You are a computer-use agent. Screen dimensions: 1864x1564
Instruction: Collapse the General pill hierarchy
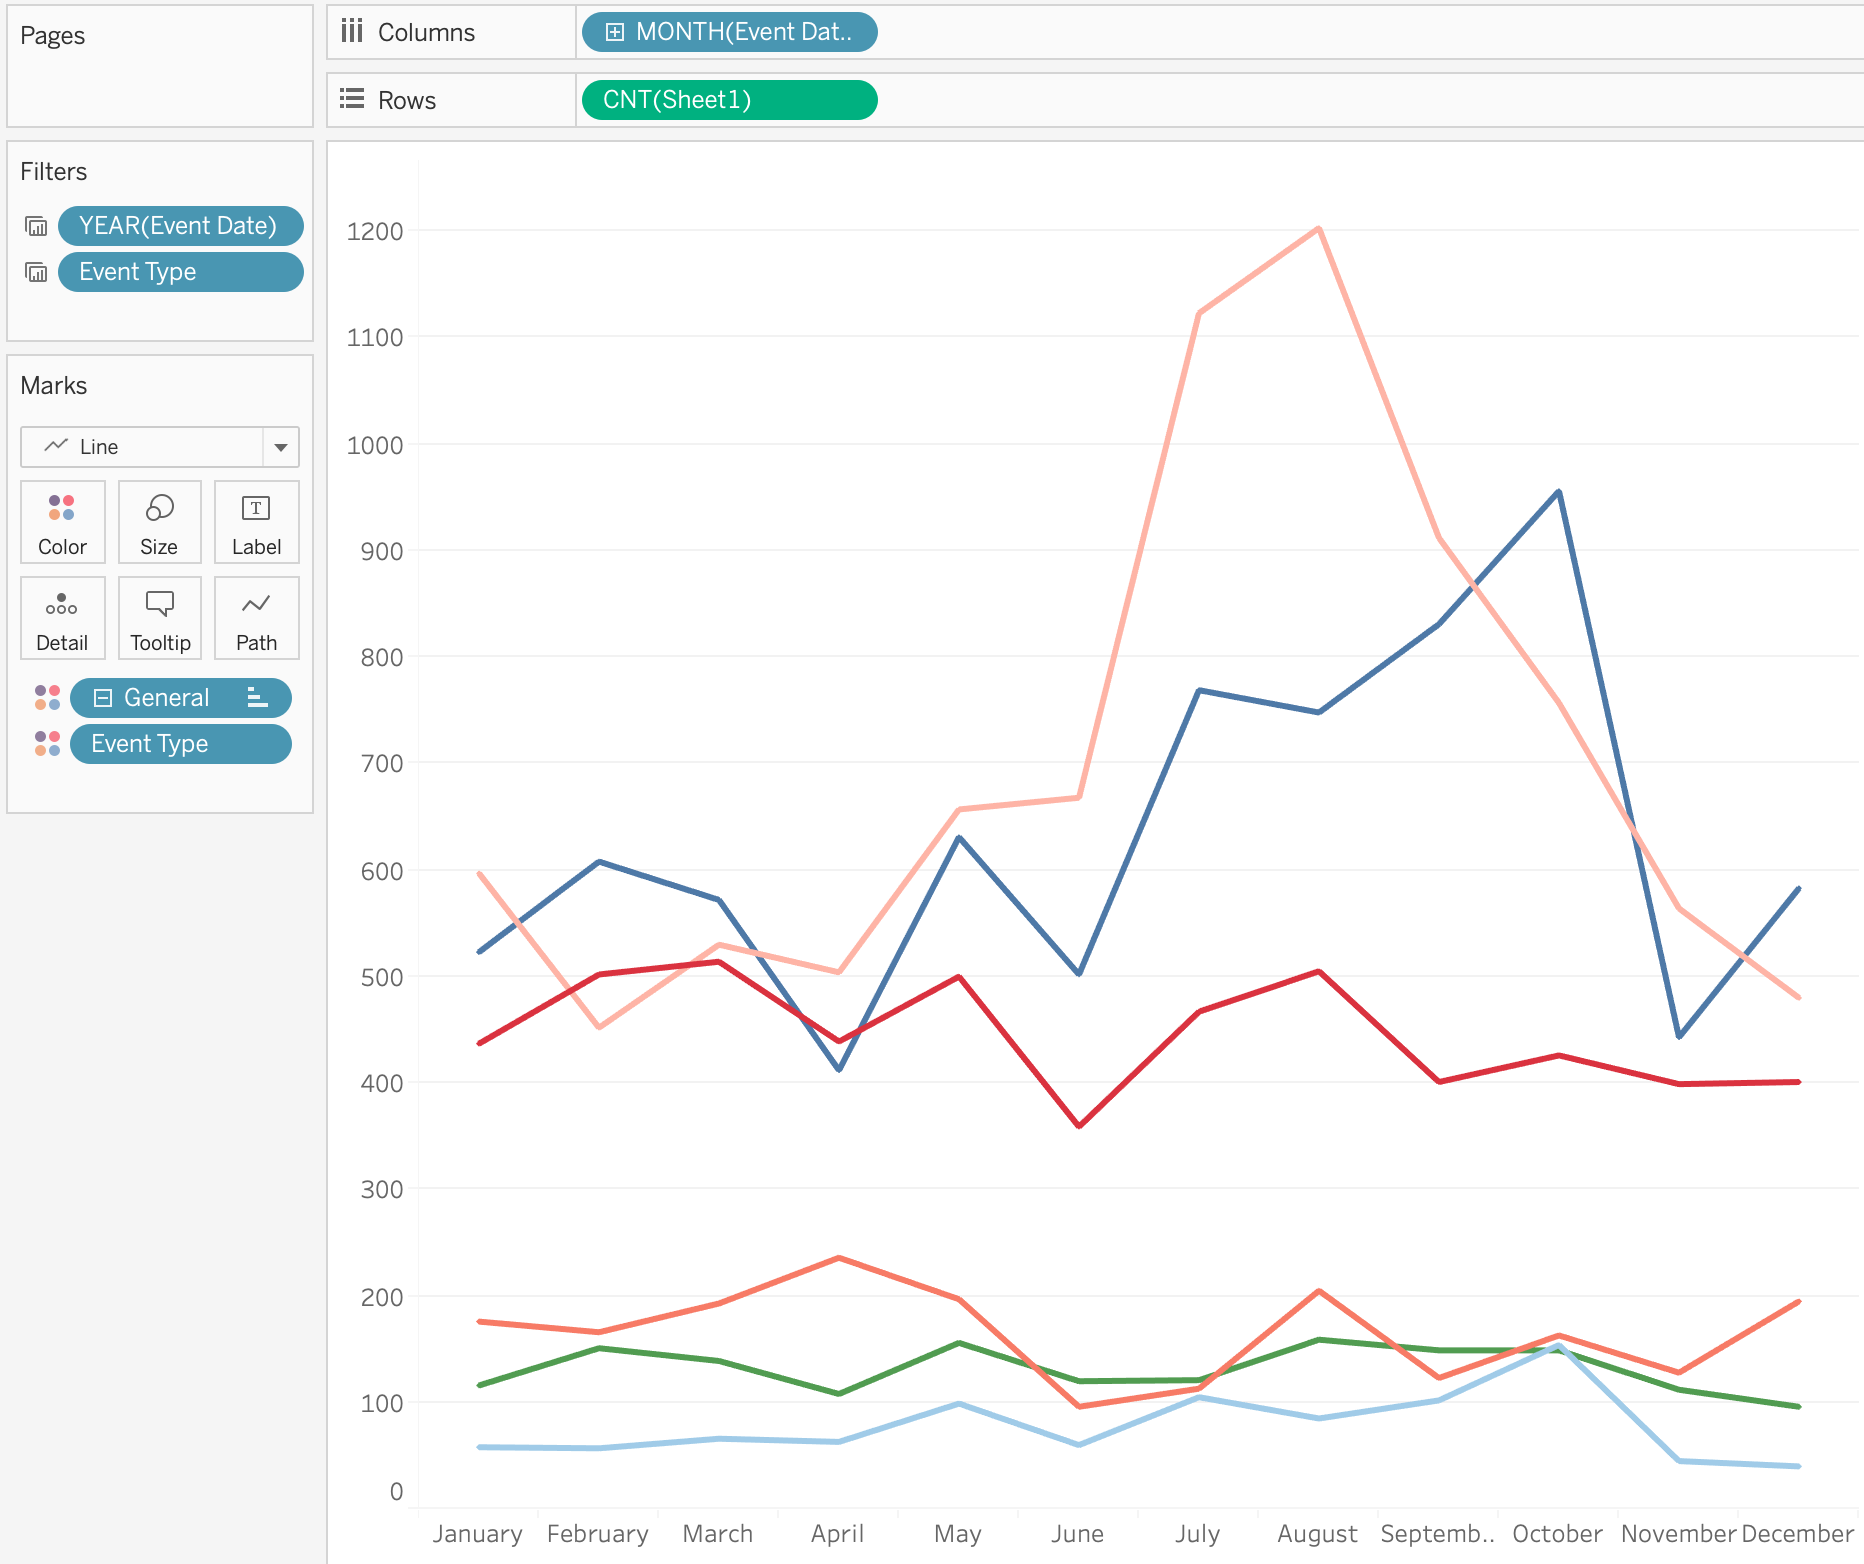click(x=102, y=698)
